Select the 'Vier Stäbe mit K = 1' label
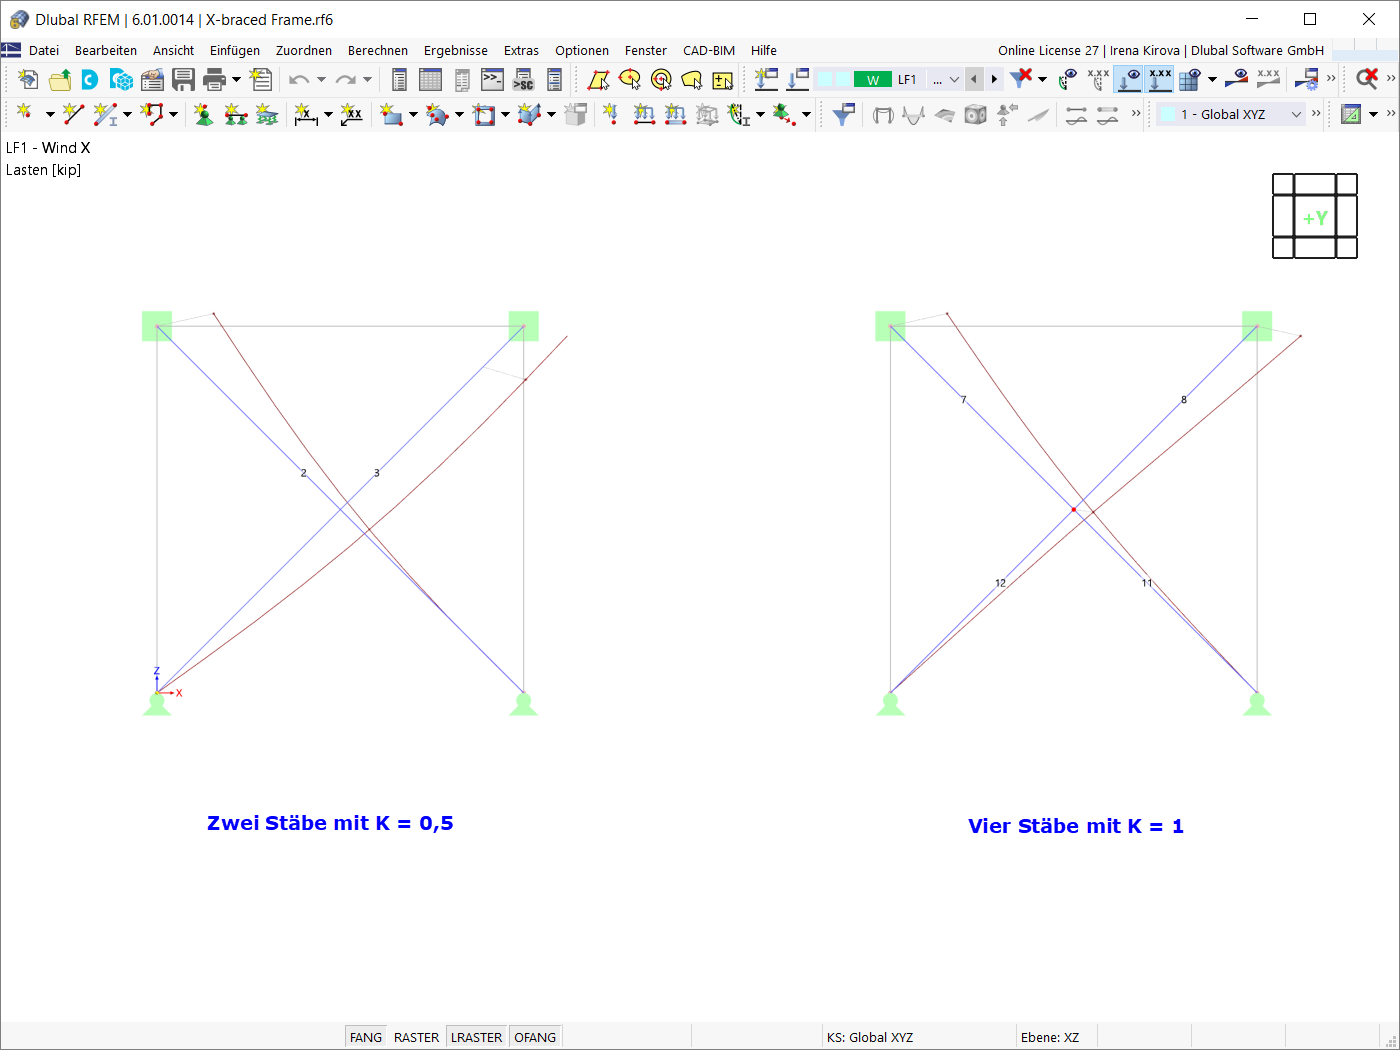 (1076, 826)
